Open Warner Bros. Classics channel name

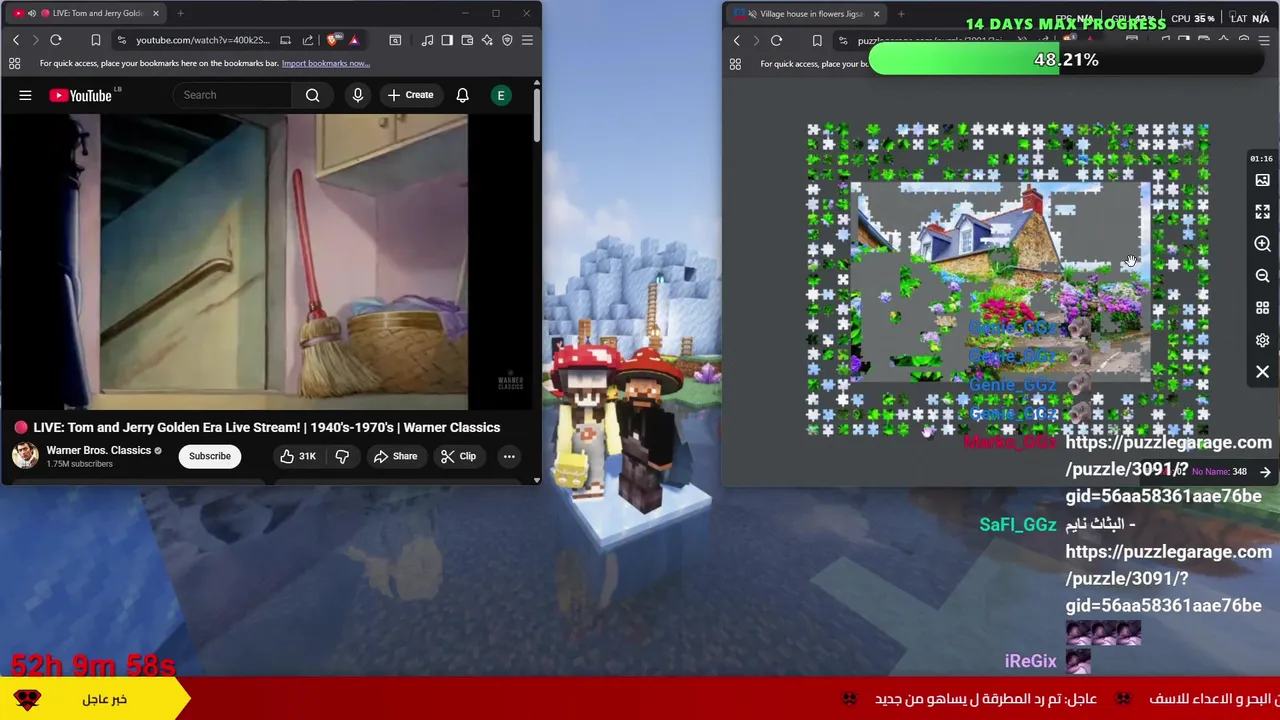tap(98, 450)
